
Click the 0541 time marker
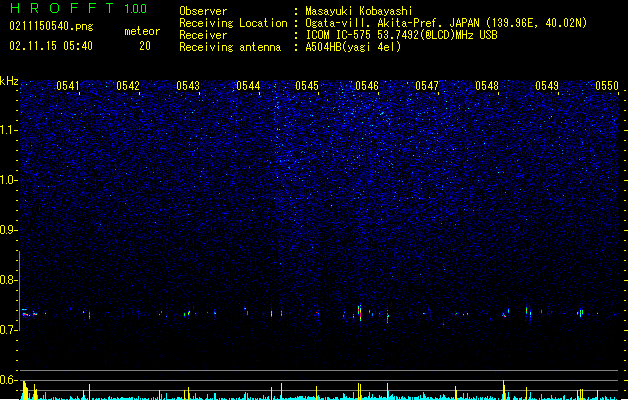[68, 85]
